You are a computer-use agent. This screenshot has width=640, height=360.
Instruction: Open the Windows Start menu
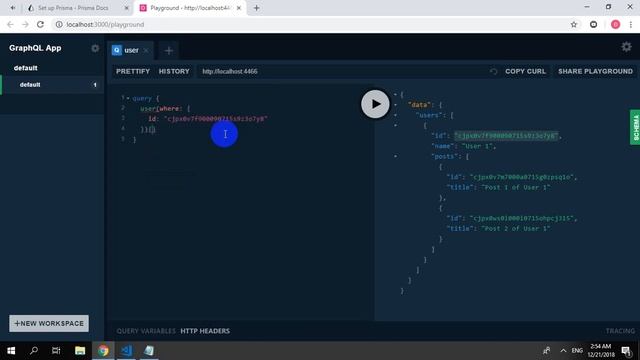pos(11,351)
